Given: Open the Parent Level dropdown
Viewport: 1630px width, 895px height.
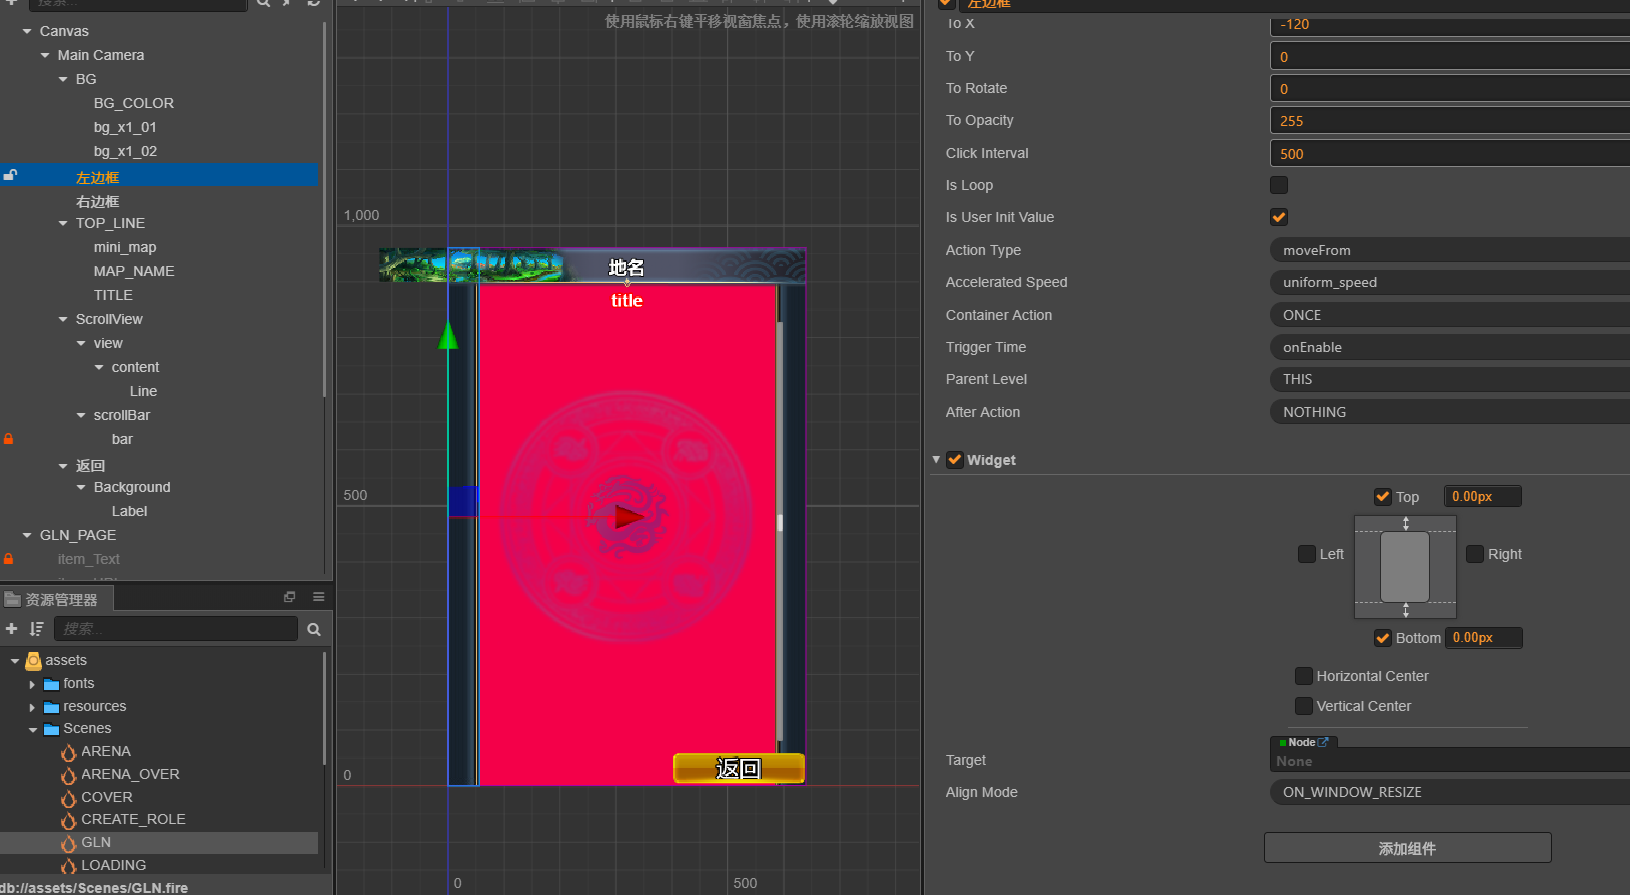Looking at the screenshot, I should [x=1450, y=379].
